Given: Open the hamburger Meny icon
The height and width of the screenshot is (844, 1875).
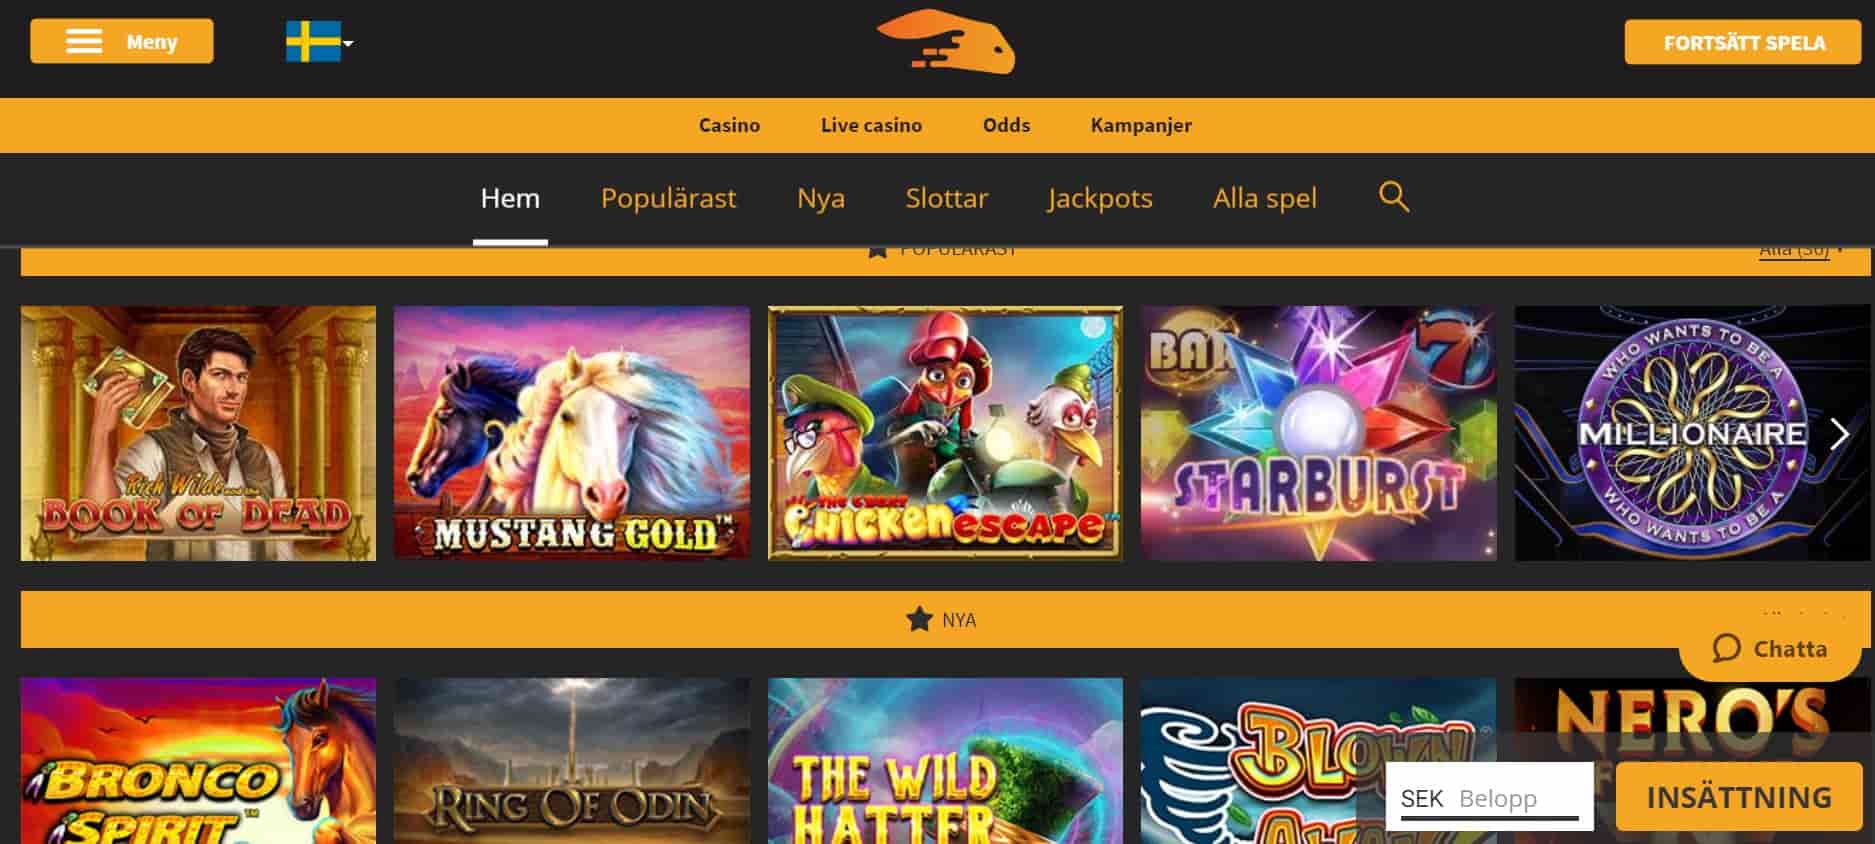Looking at the screenshot, I should [x=84, y=42].
